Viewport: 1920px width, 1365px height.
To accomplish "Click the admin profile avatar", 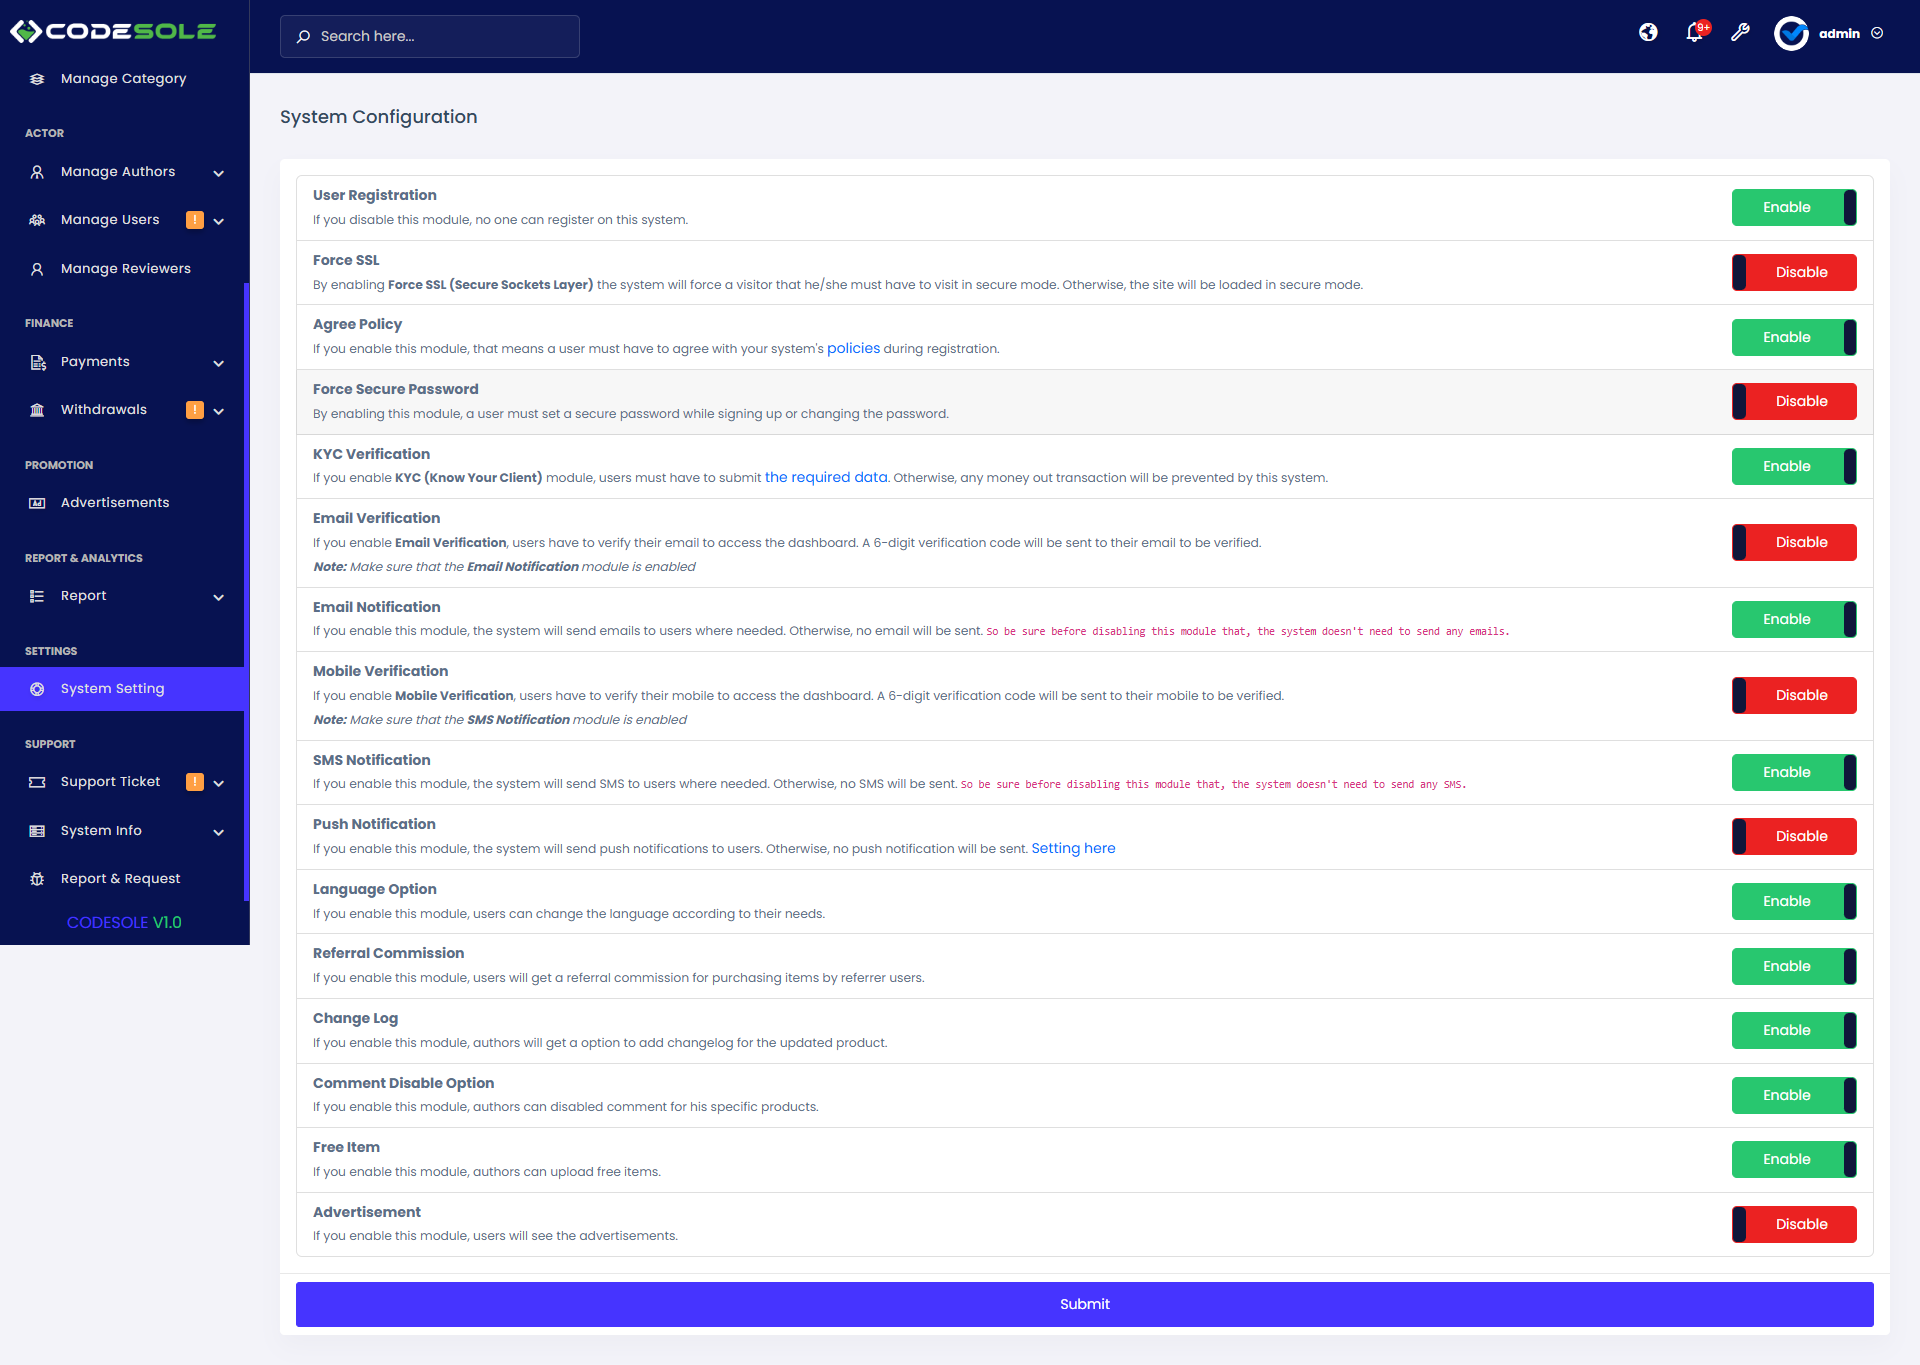I will (1791, 33).
